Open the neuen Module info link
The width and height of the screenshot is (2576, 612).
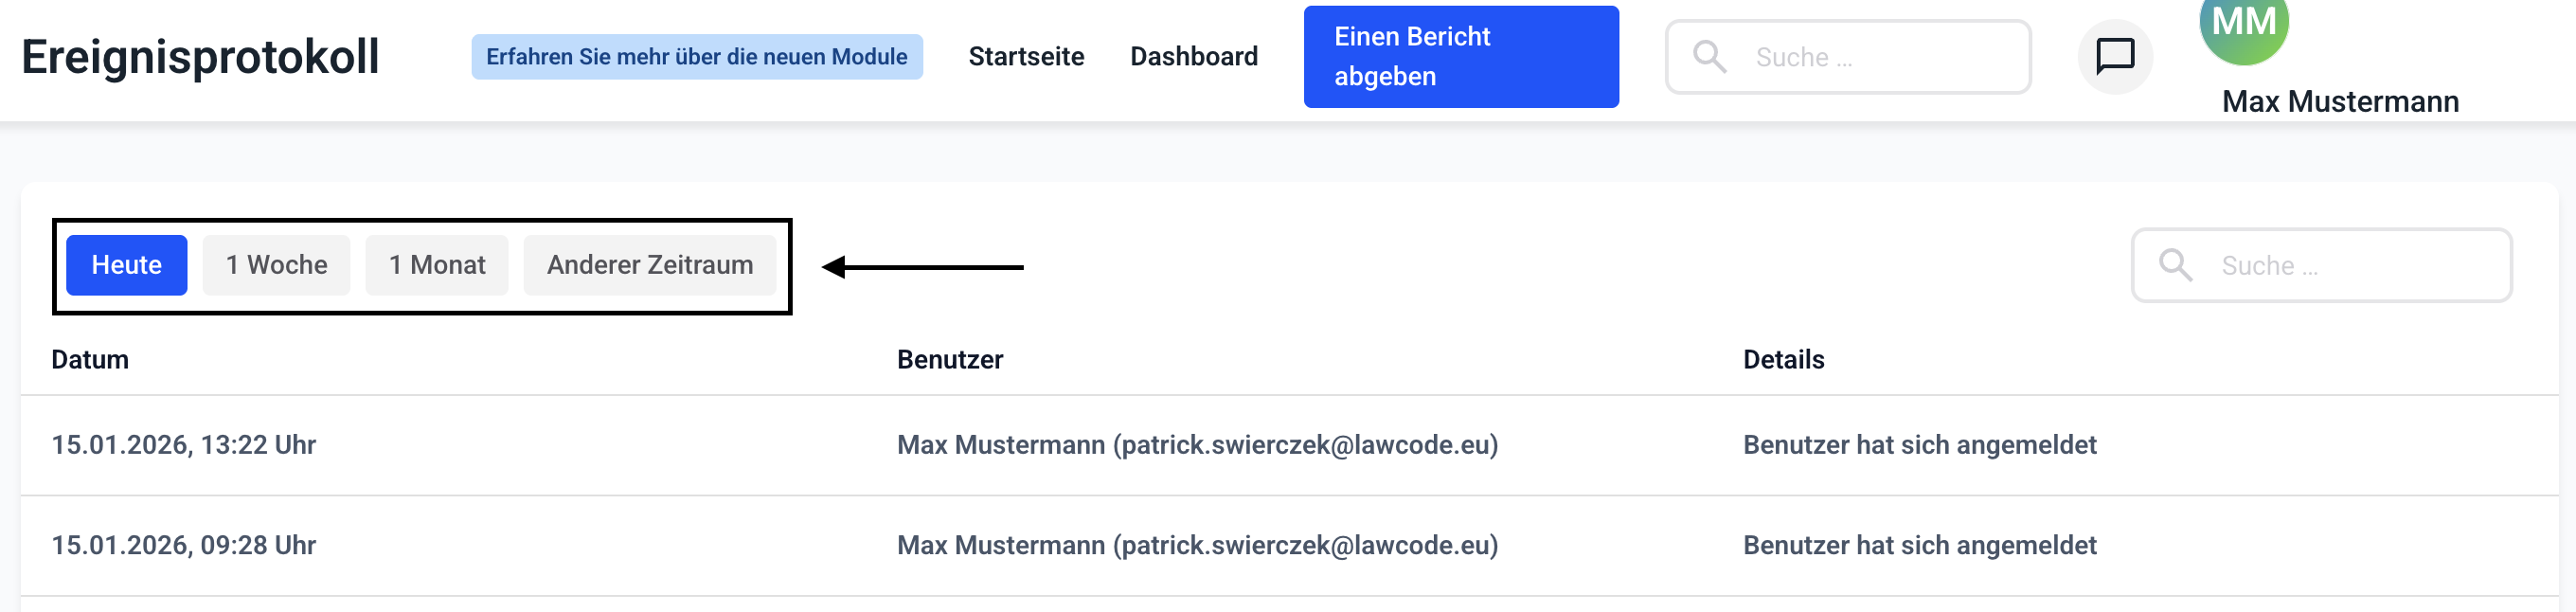696,57
